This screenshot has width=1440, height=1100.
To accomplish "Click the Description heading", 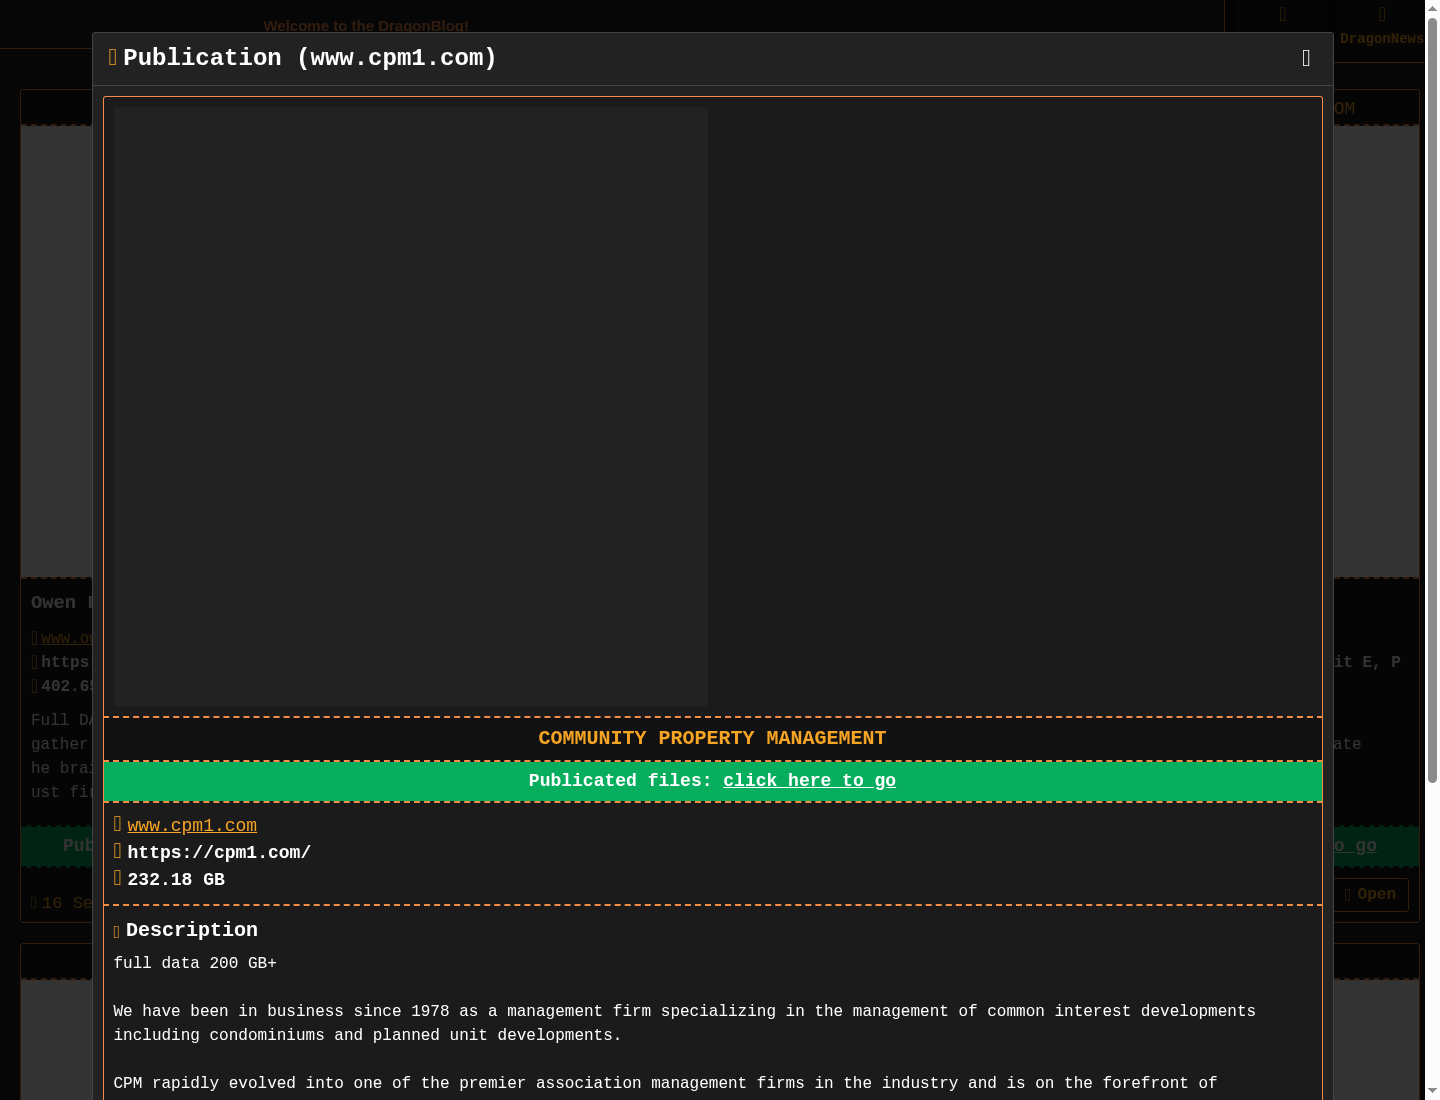I will [x=192, y=930].
